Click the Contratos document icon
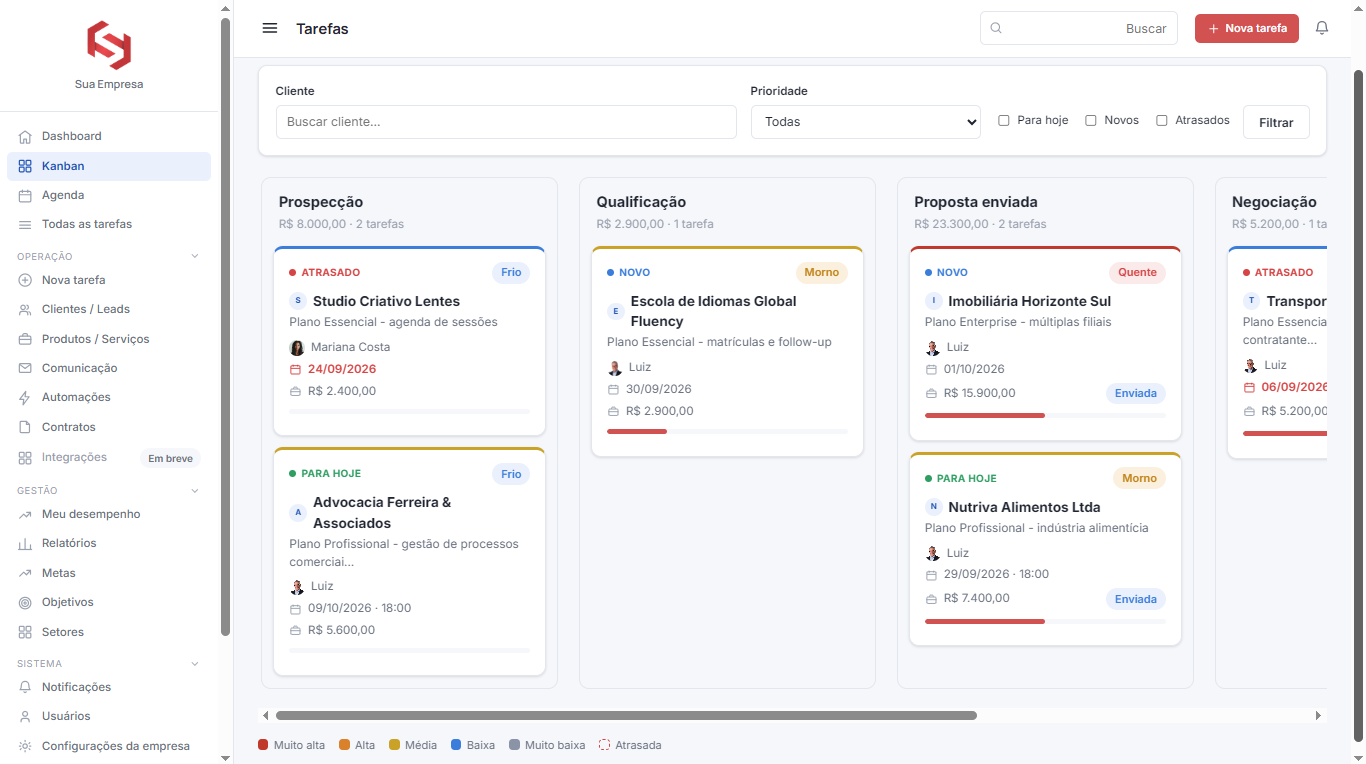Viewport: 1366px width, 764px height. pos(25,427)
